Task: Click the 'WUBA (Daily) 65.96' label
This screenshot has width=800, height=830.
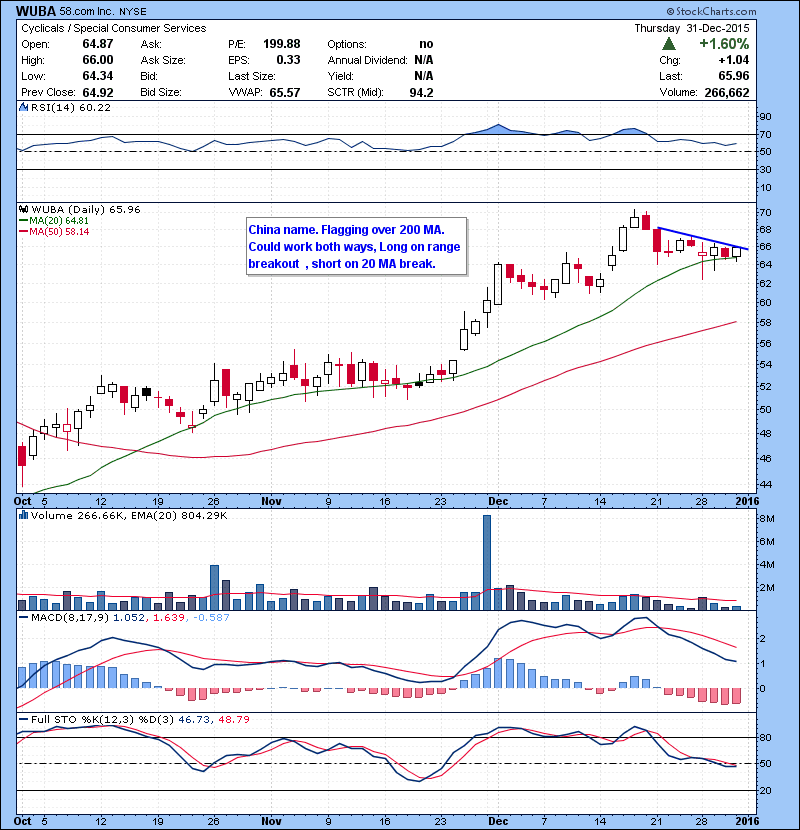Action: coord(86,210)
